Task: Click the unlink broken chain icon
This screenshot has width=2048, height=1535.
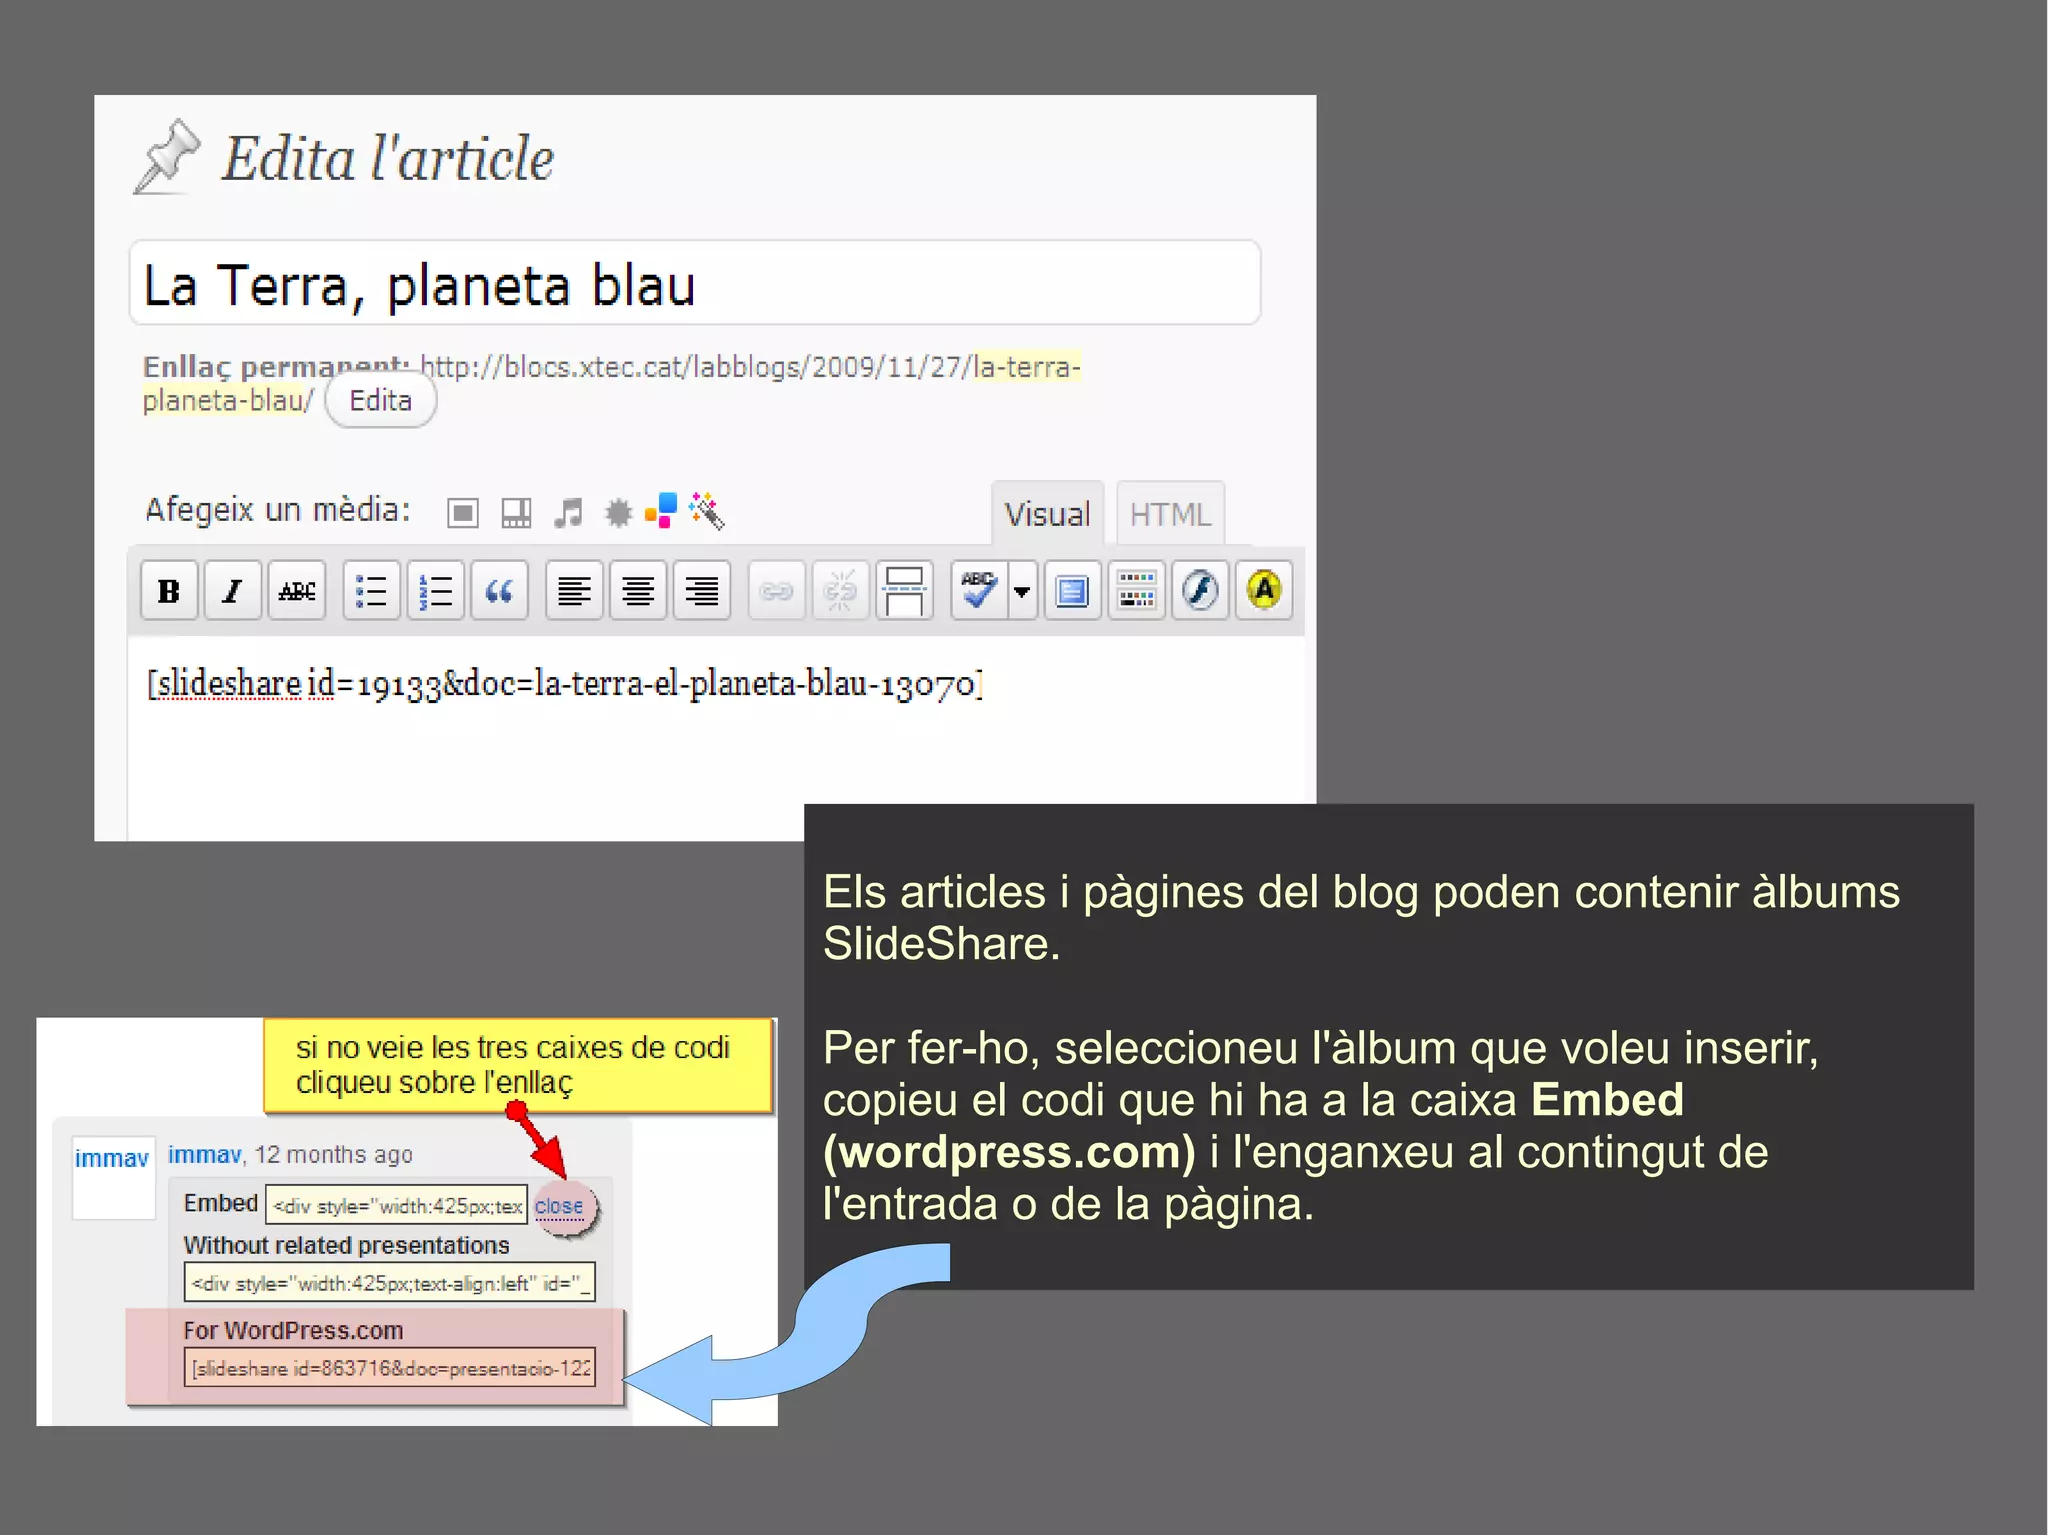Action: coord(840,591)
